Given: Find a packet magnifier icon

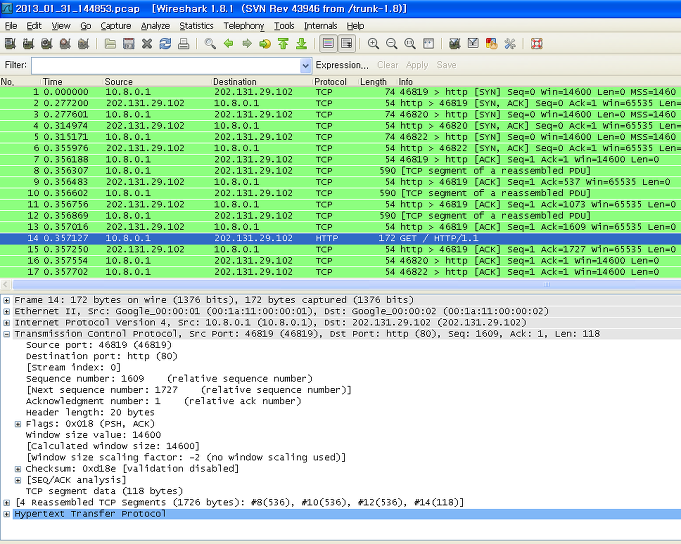Looking at the screenshot, I should [x=210, y=43].
